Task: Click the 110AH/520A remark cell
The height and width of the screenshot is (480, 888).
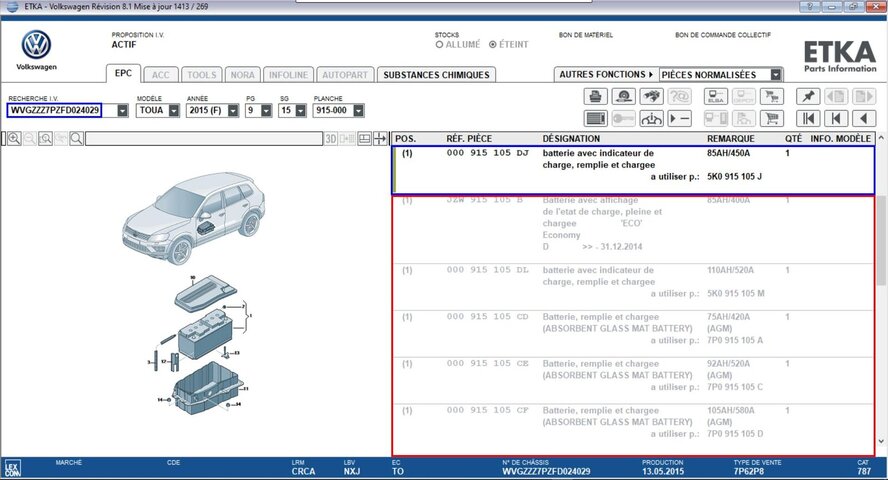Action: pyautogui.click(x=730, y=270)
